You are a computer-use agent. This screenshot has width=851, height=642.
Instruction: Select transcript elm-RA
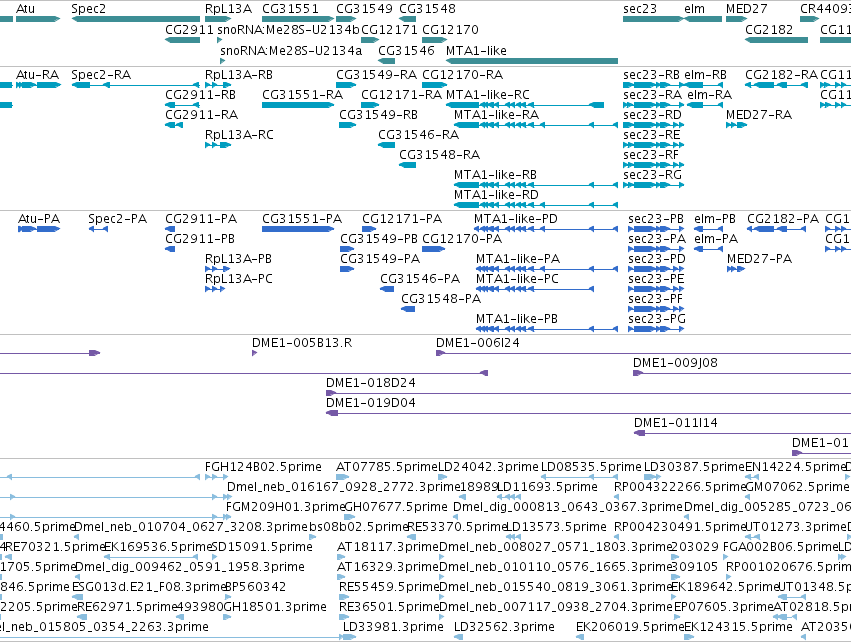(x=710, y=94)
